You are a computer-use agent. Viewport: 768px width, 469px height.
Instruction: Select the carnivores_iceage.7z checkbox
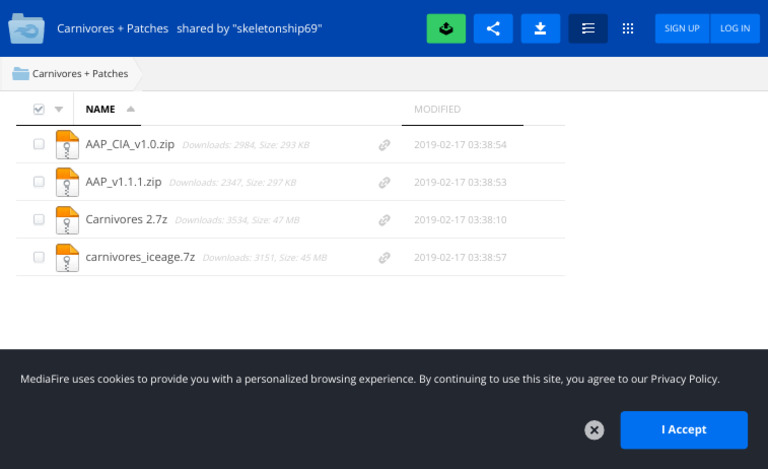click(x=39, y=257)
